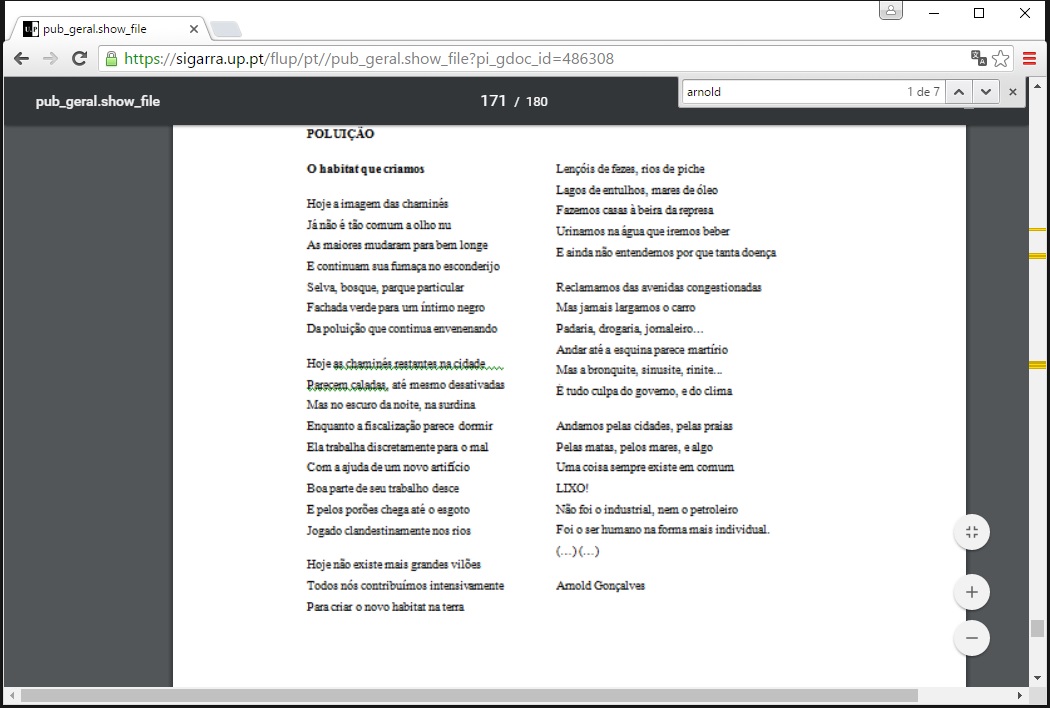Click vertical scrollbar up arrow
Image resolution: width=1050 pixels, height=708 pixels.
point(1037,86)
